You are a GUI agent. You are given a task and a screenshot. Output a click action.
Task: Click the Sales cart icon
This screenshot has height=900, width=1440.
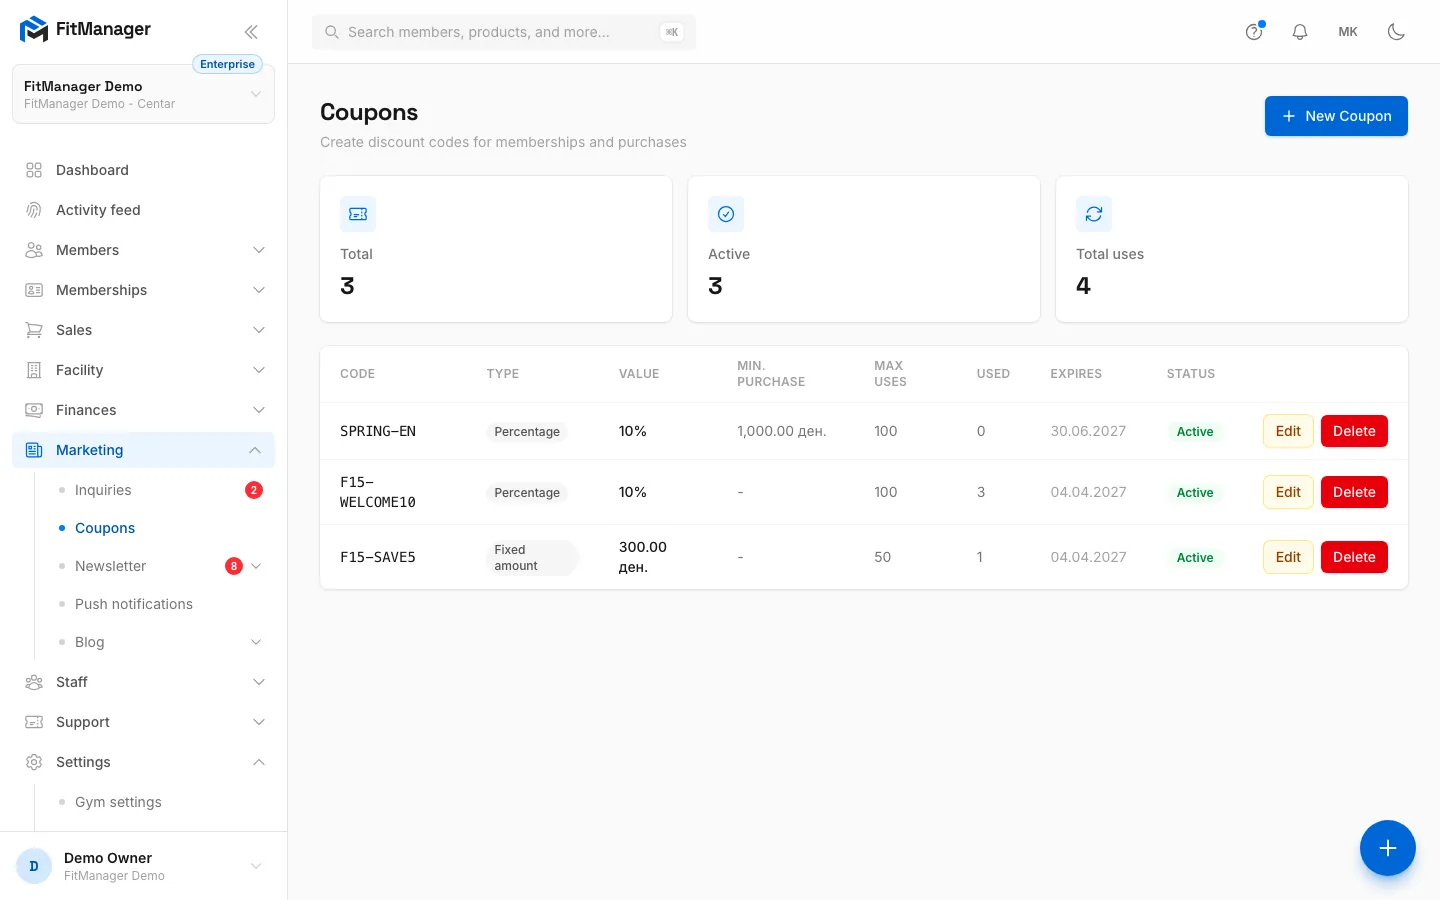pos(34,330)
